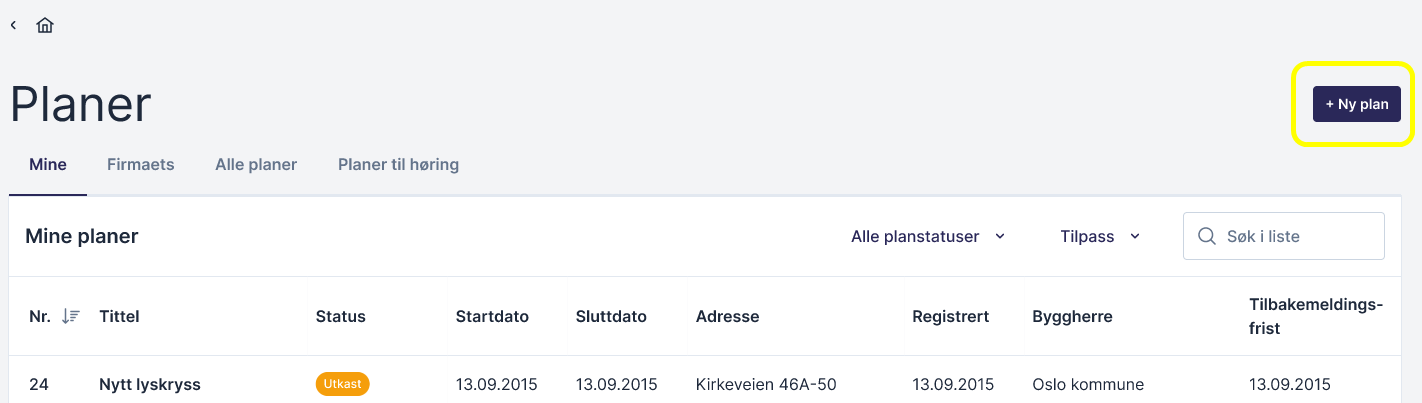The image size is (1422, 403).
Task: Click the Byggherre column header
Action: click(1072, 316)
